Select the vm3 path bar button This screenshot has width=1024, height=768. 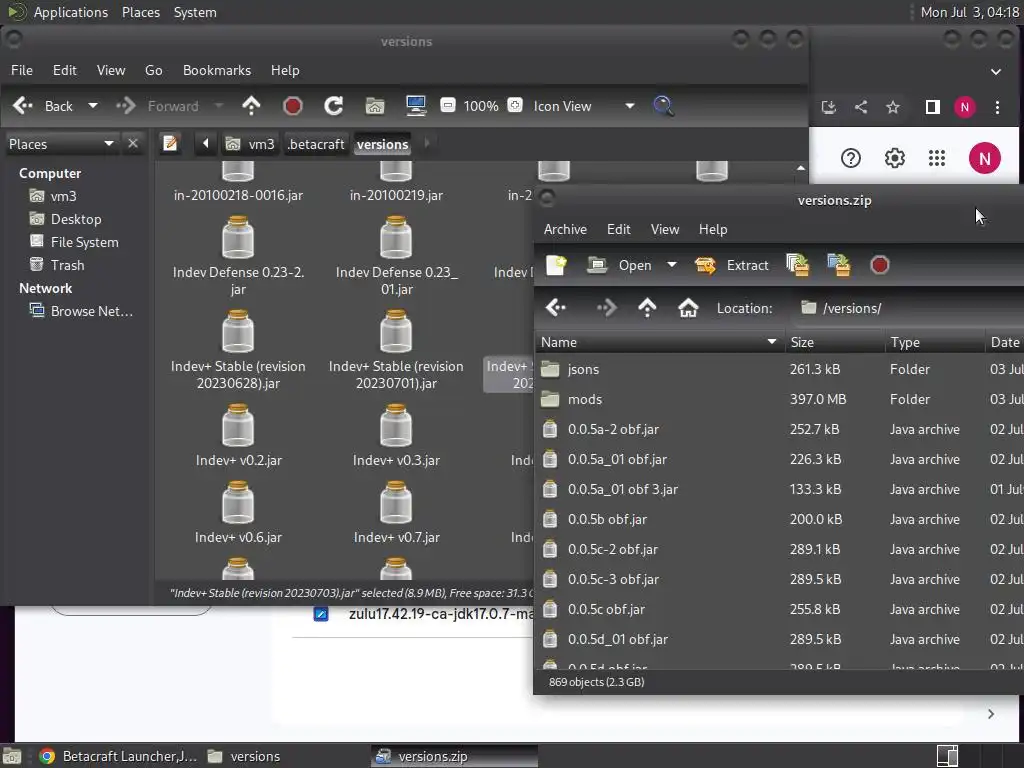point(250,144)
